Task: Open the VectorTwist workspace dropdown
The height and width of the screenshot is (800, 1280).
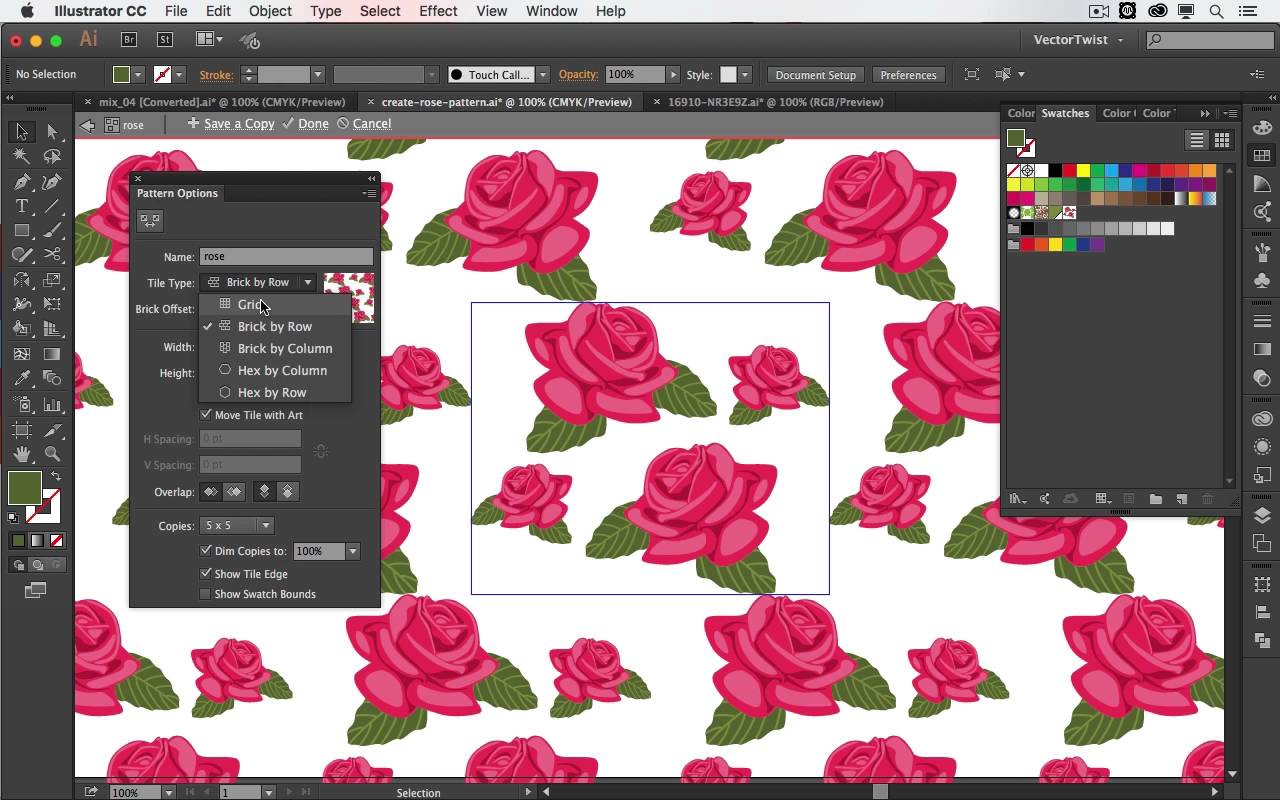Action: 1078,40
